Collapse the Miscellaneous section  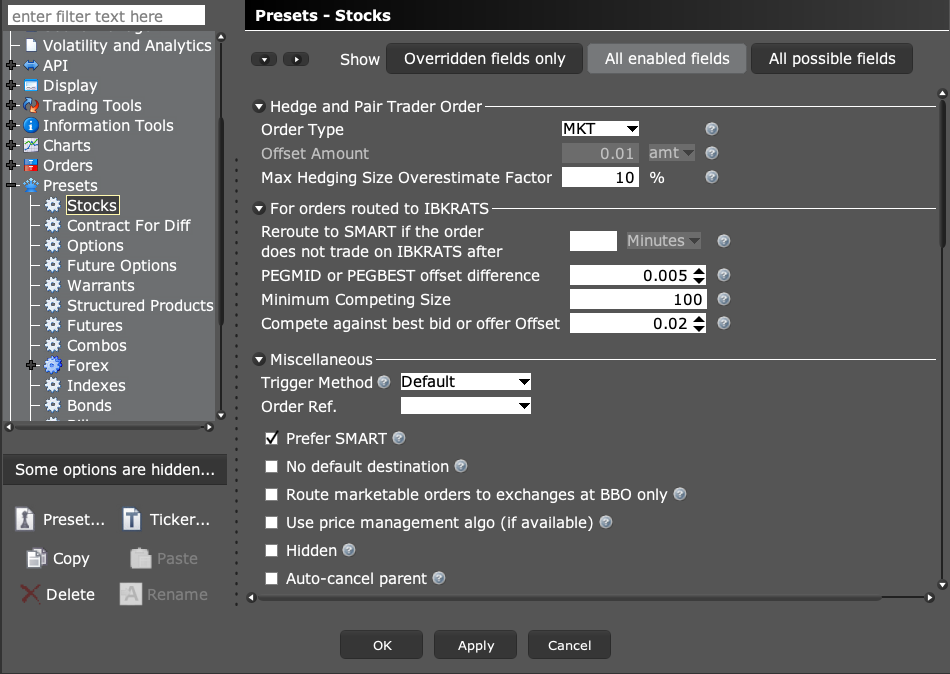click(259, 359)
